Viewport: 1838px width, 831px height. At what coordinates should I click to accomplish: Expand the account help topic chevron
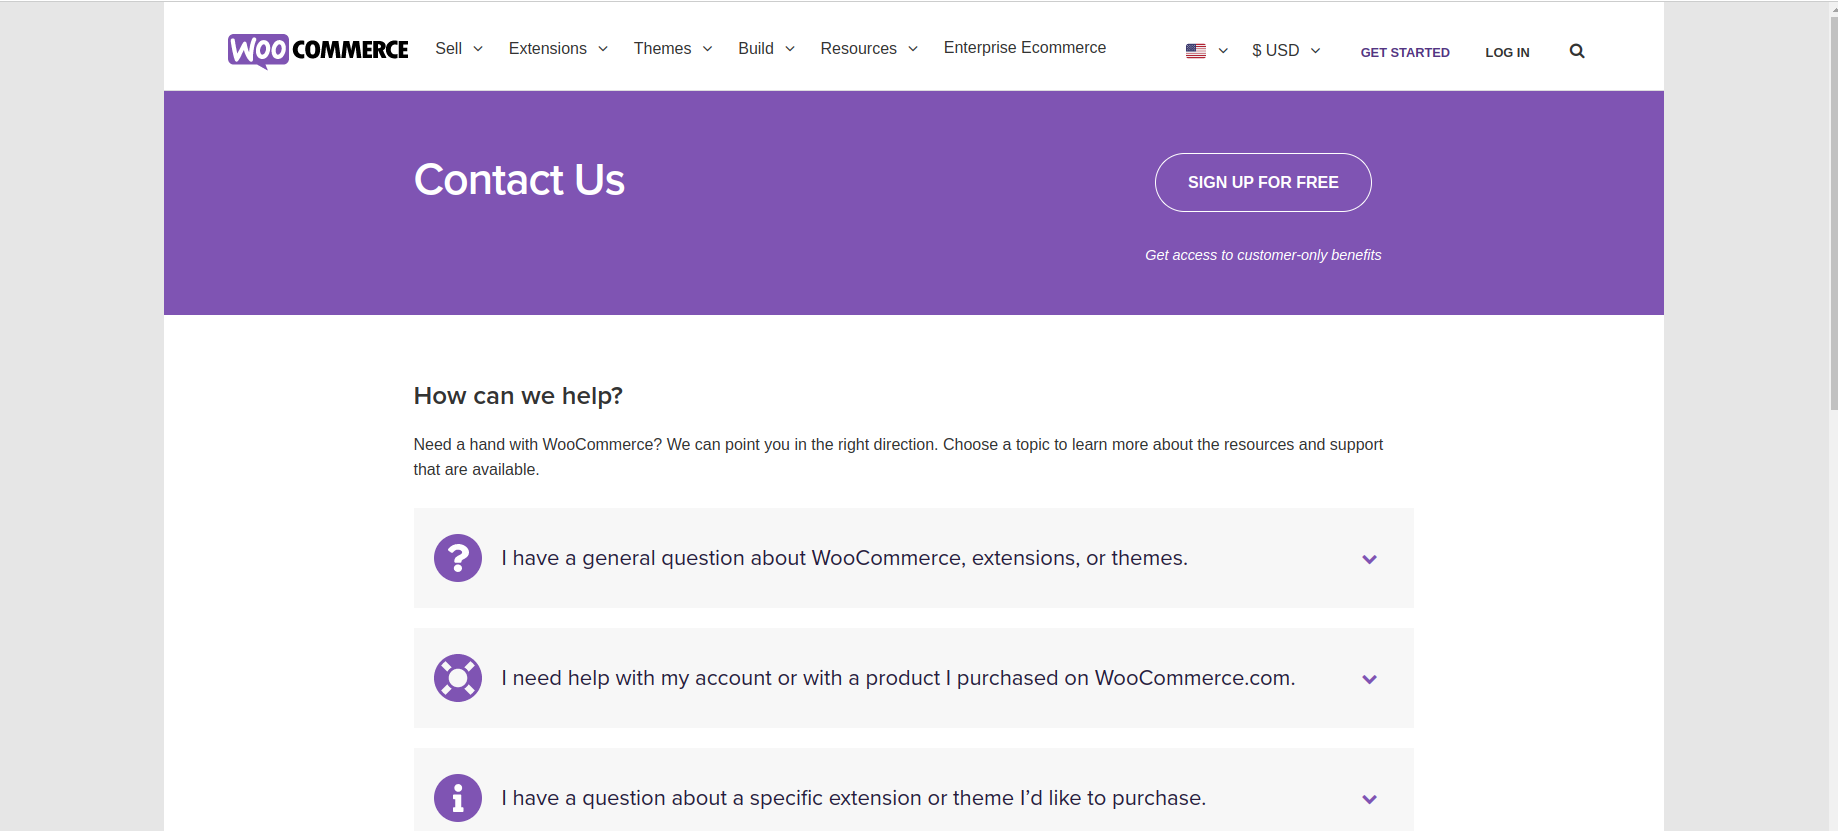[x=1370, y=679]
